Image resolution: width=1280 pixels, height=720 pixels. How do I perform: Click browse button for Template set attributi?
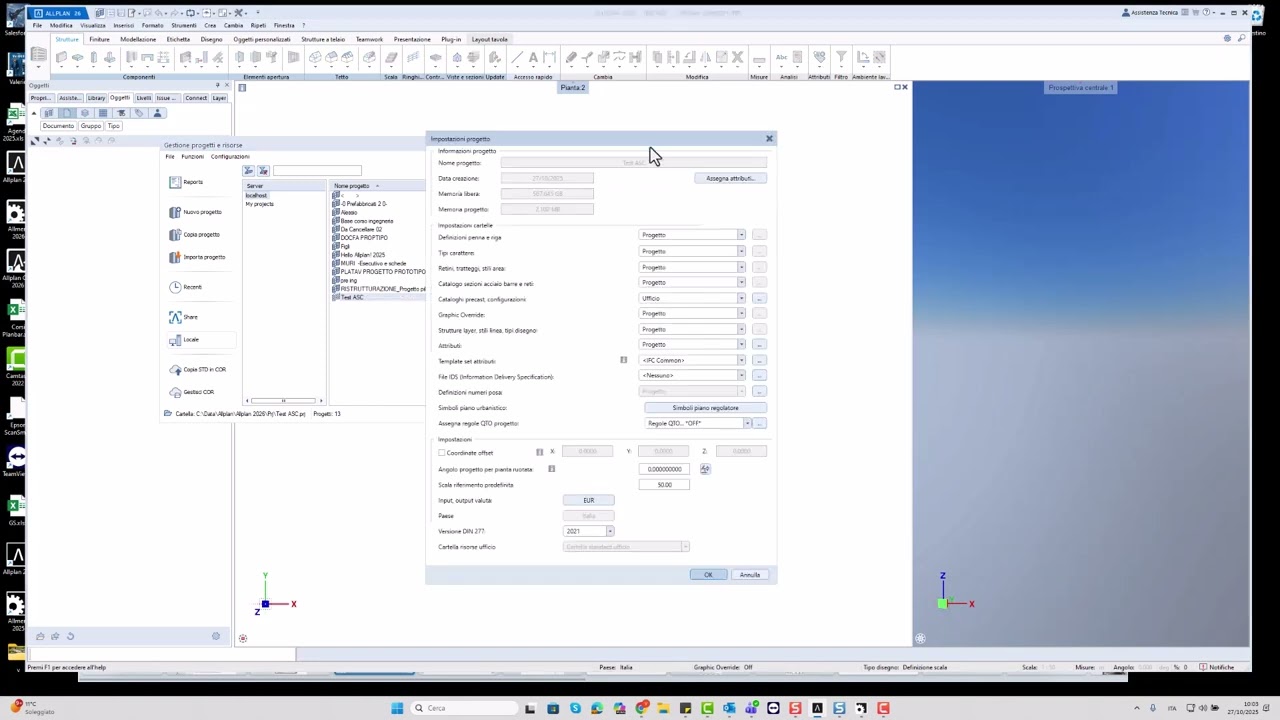pyautogui.click(x=760, y=360)
